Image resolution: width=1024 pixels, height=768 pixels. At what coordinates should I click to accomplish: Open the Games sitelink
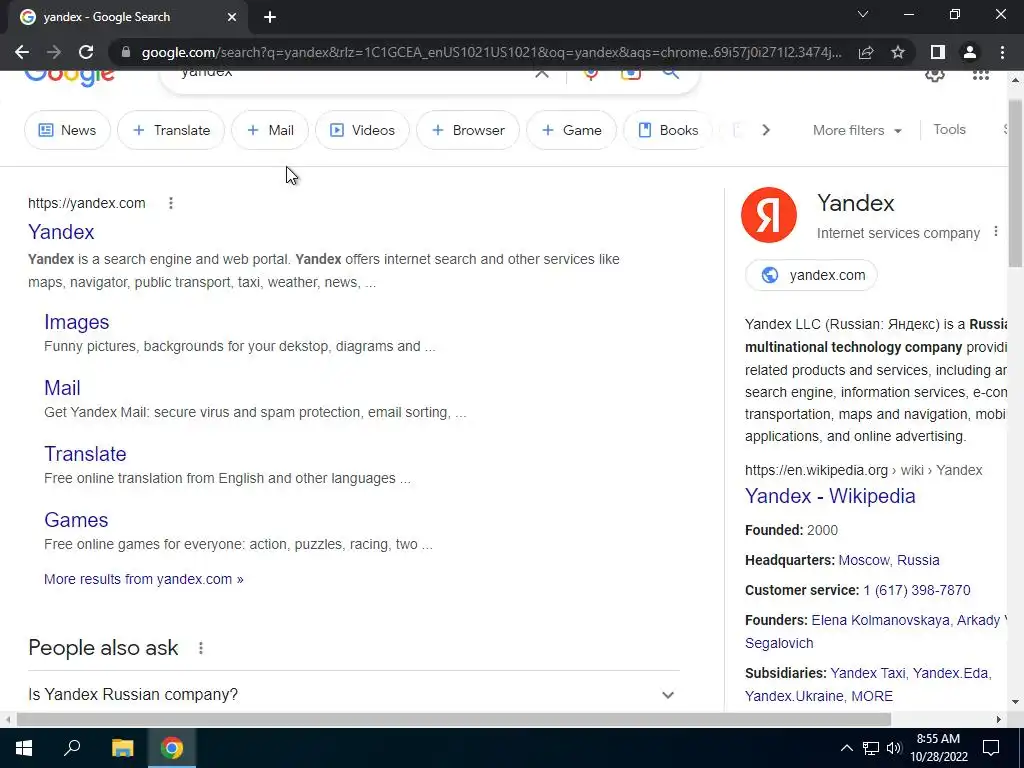(76, 520)
